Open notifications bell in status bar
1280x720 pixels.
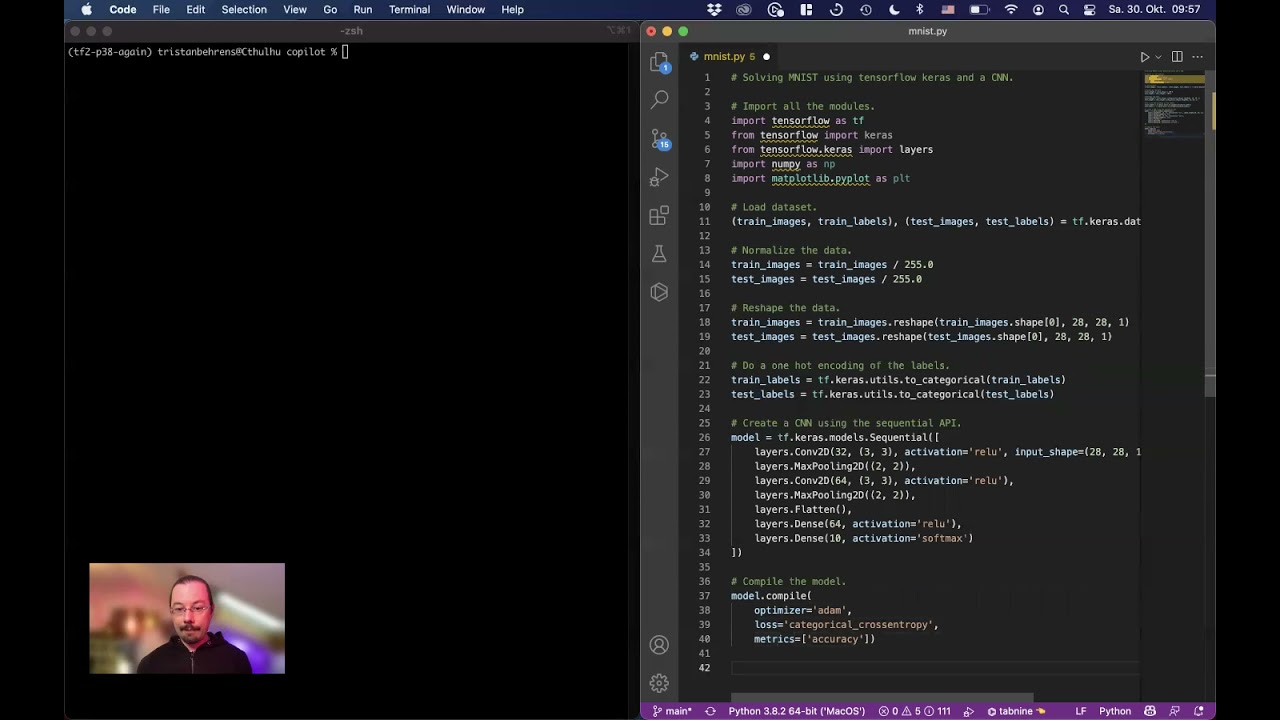(1198, 711)
